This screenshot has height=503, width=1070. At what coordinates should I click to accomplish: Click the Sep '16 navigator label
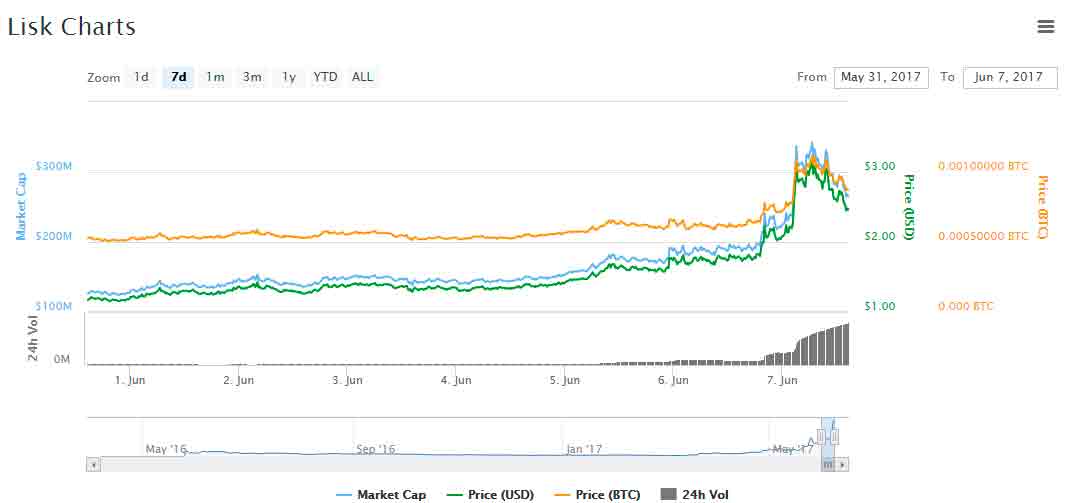click(376, 449)
